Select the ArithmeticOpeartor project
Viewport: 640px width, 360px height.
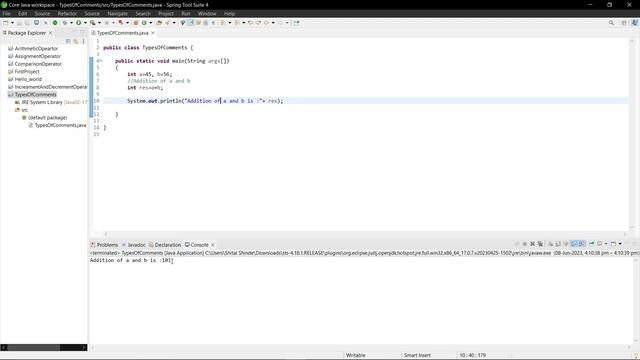(x=36, y=49)
